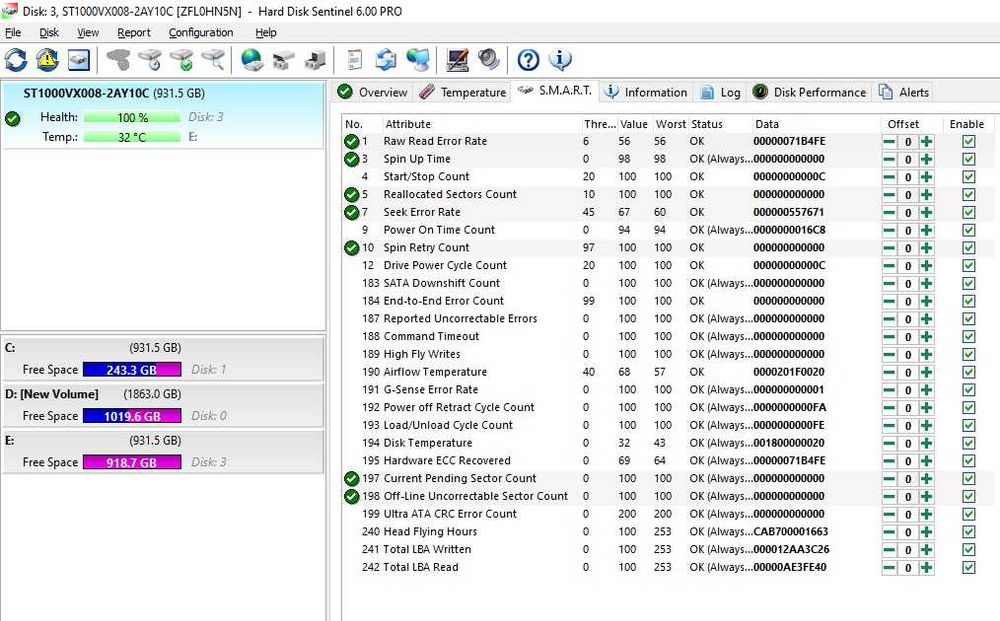
Task: Click the disk with magnifier icon
Action: coord(214,60)
